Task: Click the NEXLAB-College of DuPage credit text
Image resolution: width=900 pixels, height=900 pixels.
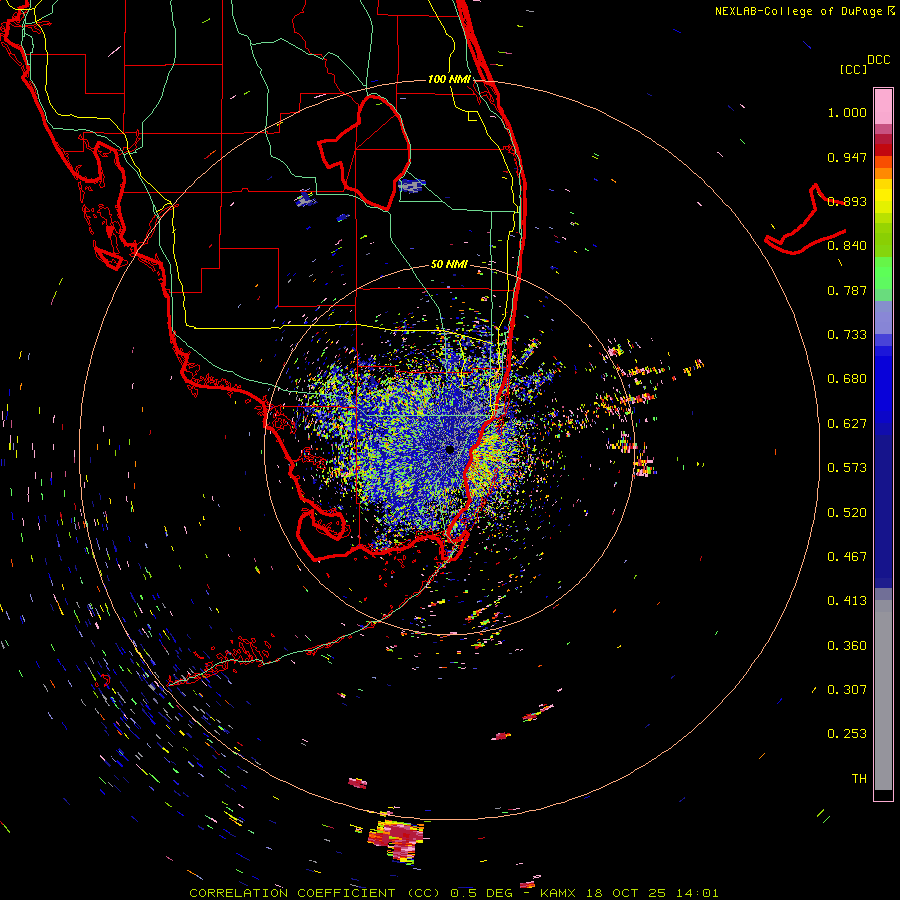Action: tap(798, 11)
